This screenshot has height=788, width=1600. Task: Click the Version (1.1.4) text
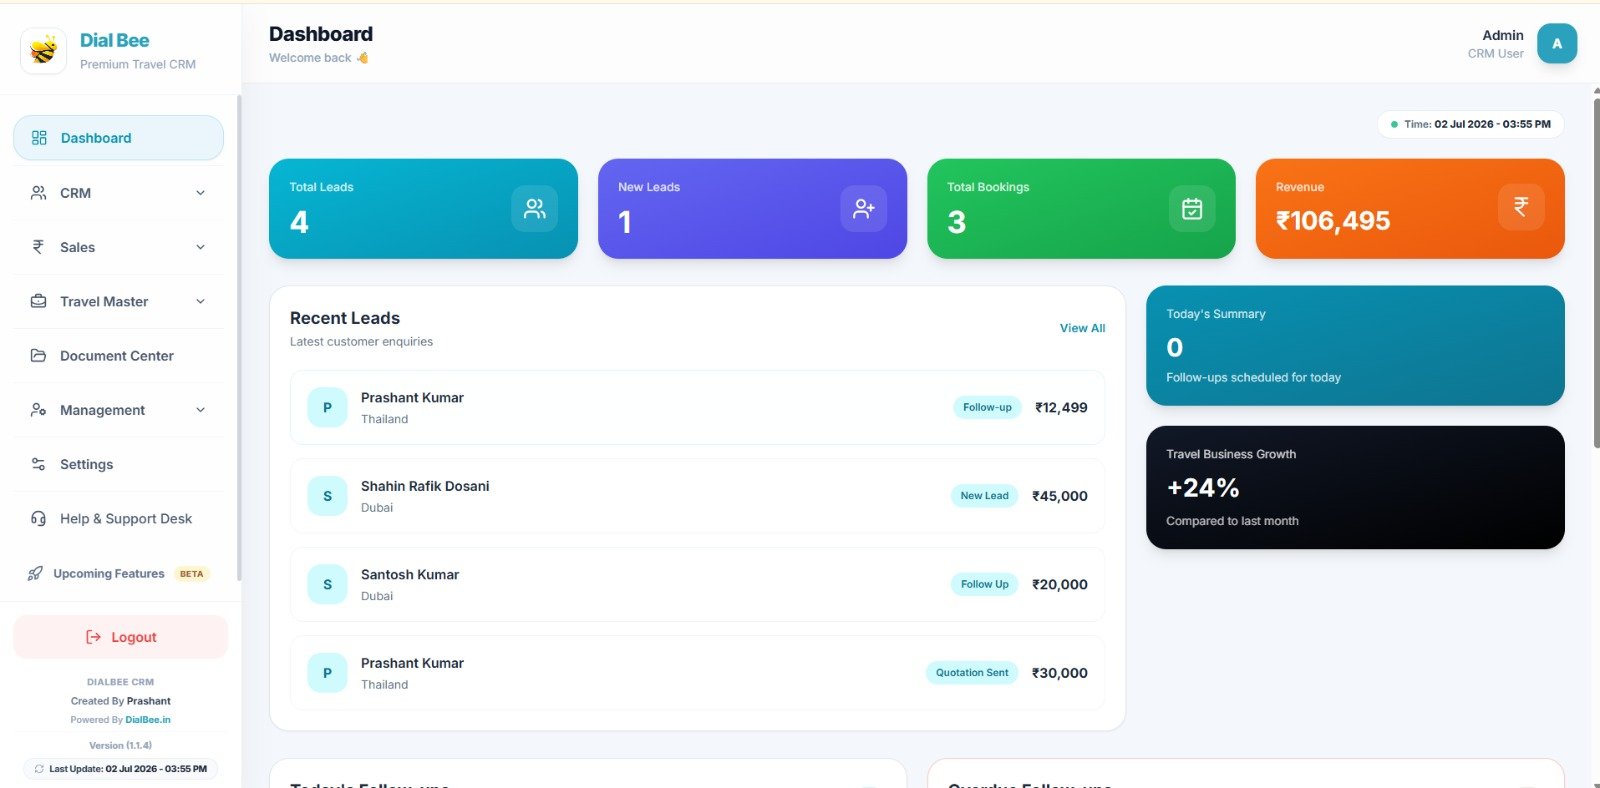click(x=120, y=745)
